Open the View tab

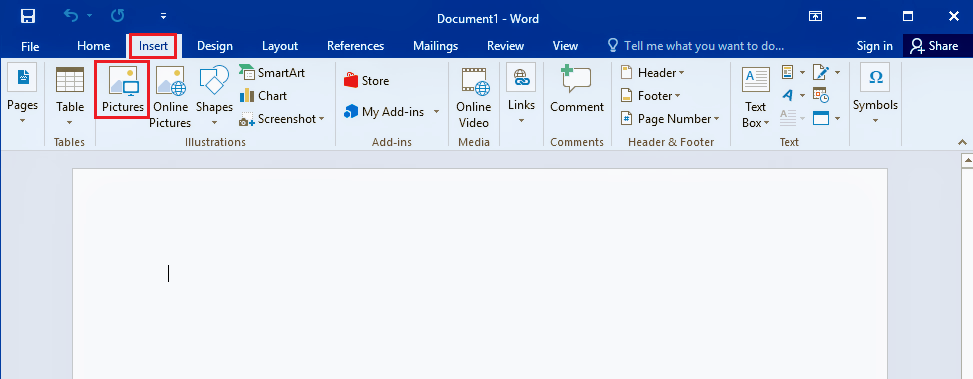[565, 46]
